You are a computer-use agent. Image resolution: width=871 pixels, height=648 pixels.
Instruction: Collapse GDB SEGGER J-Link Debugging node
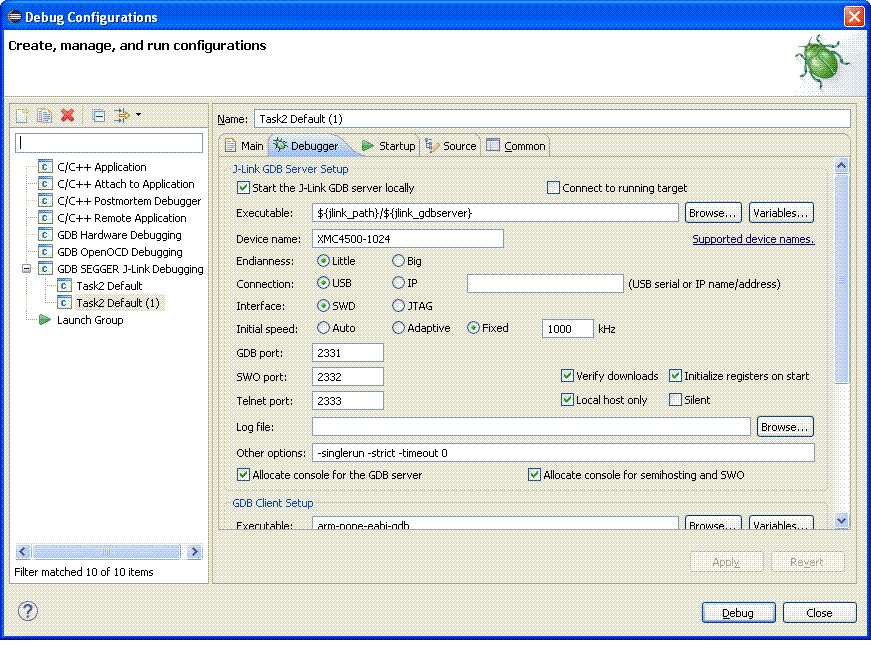point(26,269)
